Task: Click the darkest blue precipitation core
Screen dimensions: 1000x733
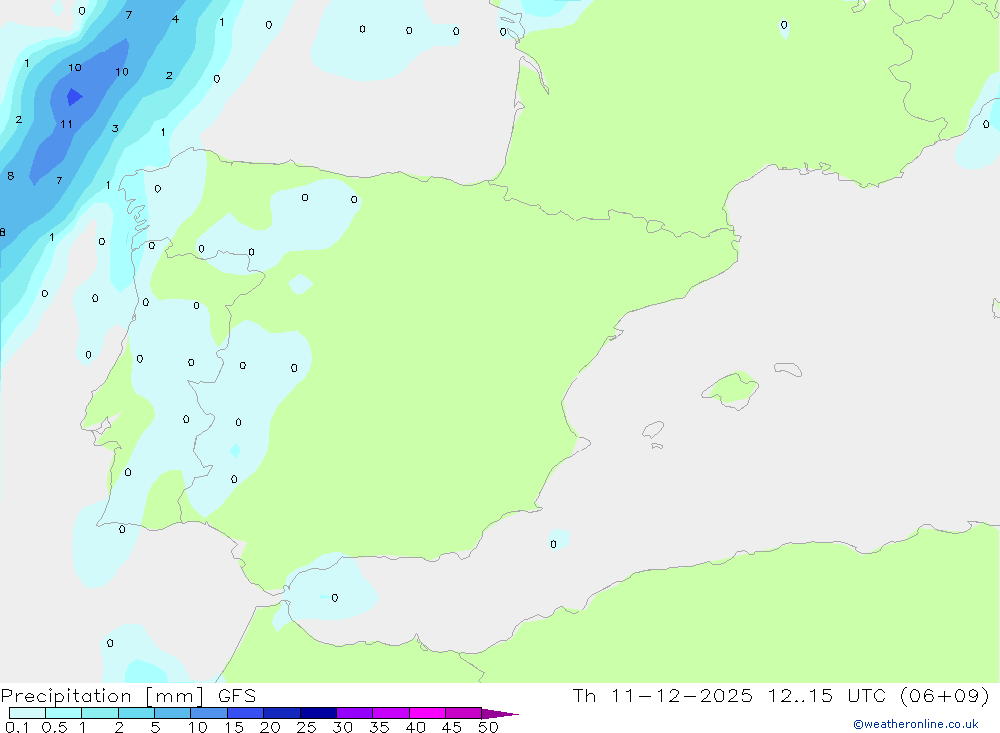Action: pyautogui.click(x=74, y=97)
